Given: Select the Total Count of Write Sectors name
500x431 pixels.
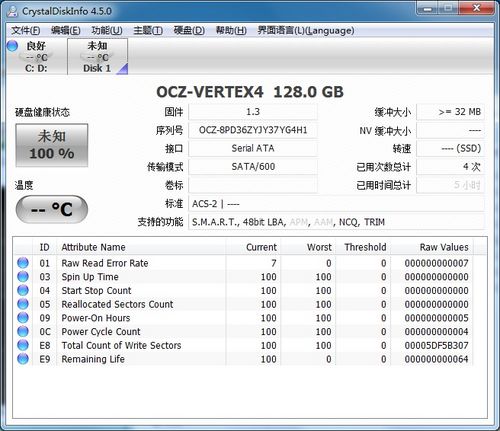Looking at the screenshot, I should click(x=121, y=345).
